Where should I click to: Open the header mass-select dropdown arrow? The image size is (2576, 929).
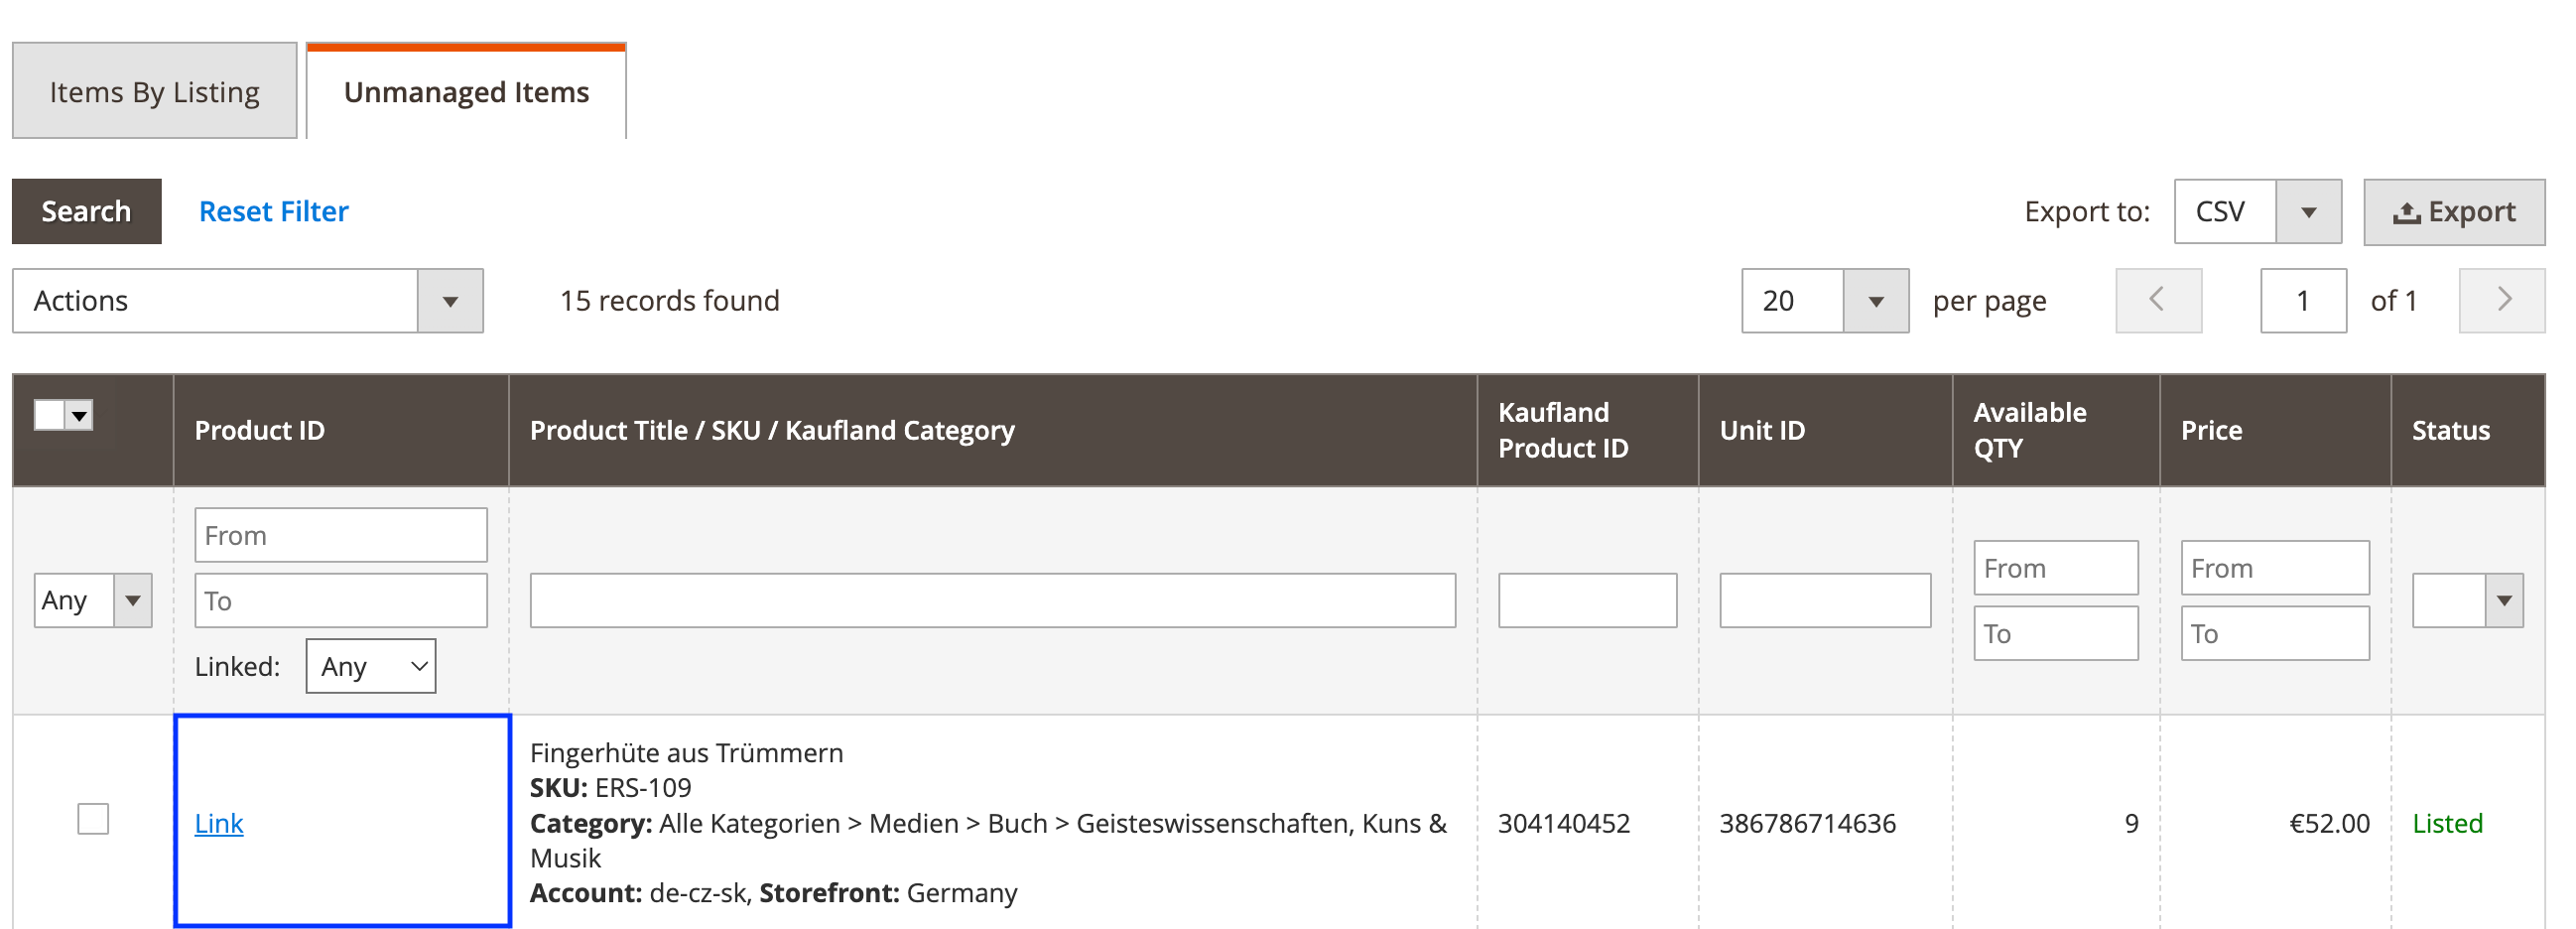pyautogui.click(x=80, y=414)
